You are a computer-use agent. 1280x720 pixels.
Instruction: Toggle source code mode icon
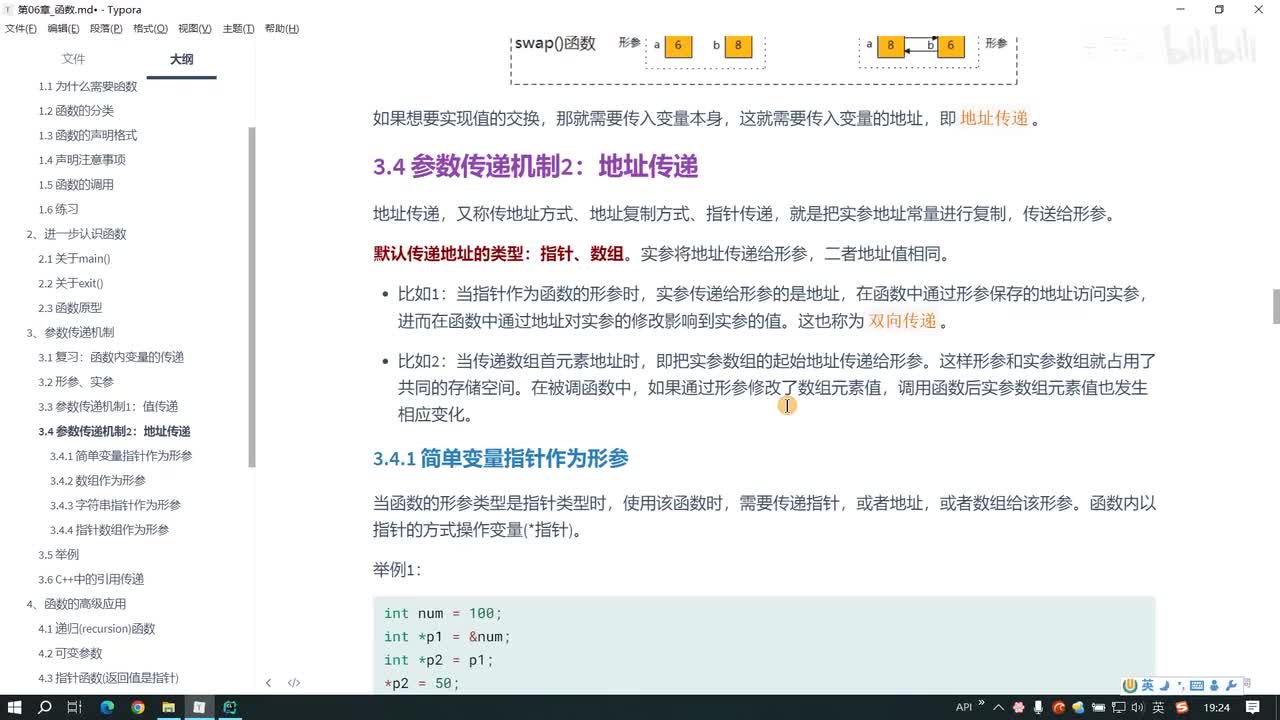coord(294,683)
